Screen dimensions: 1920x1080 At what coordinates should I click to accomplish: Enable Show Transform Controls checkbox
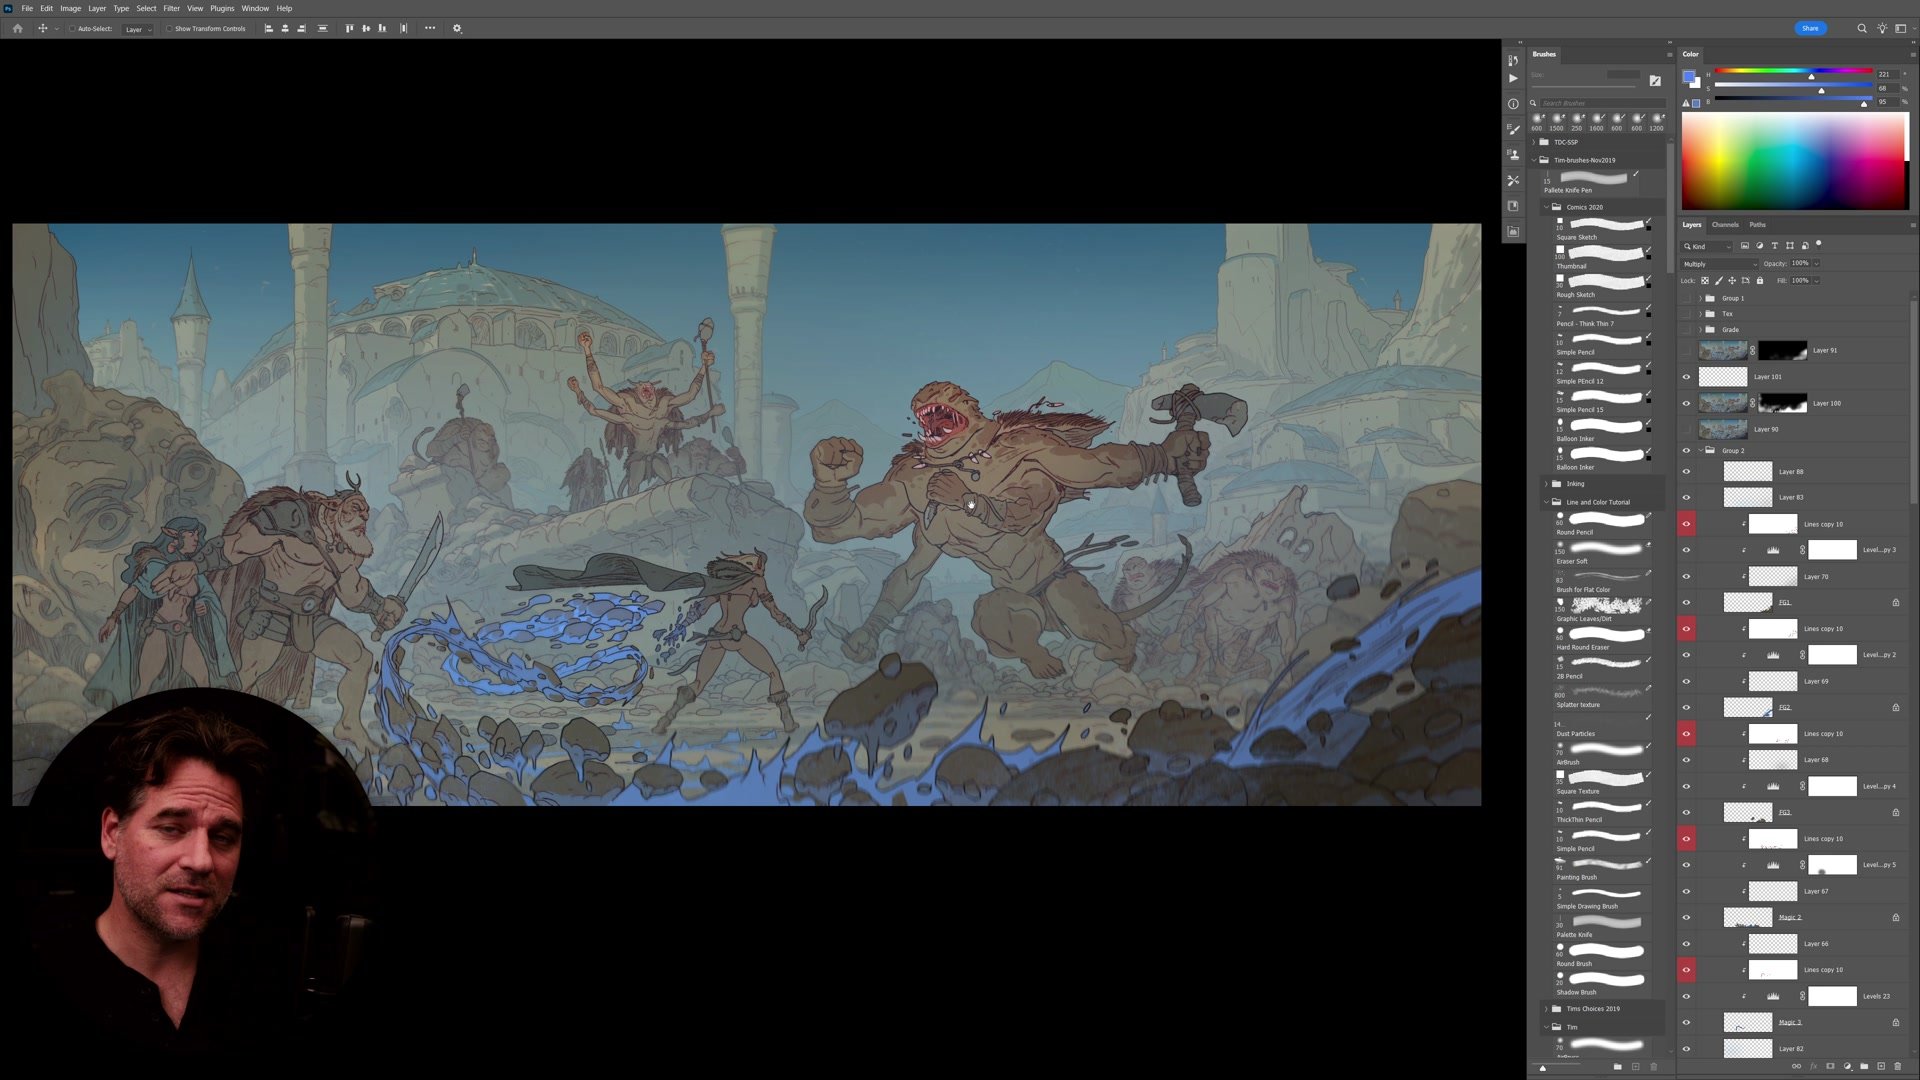click(x=169, y=29)
